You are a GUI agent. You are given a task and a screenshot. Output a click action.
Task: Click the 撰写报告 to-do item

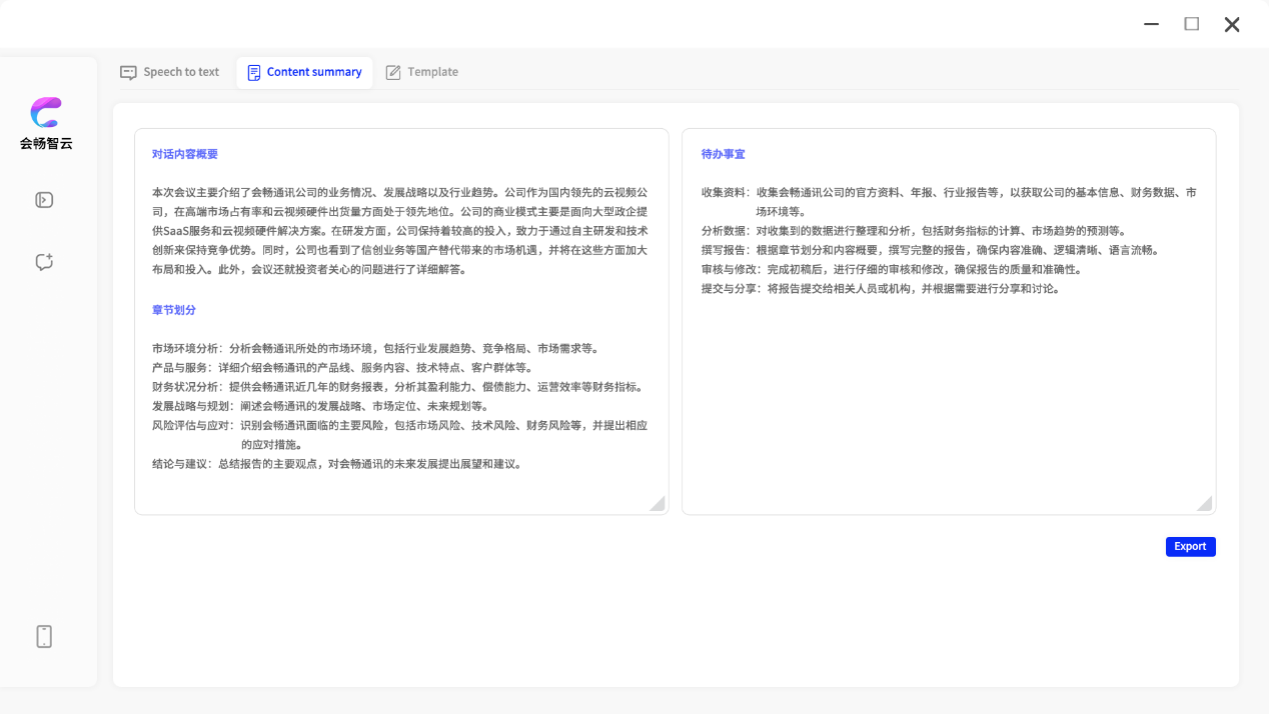(x=930, y=250)
